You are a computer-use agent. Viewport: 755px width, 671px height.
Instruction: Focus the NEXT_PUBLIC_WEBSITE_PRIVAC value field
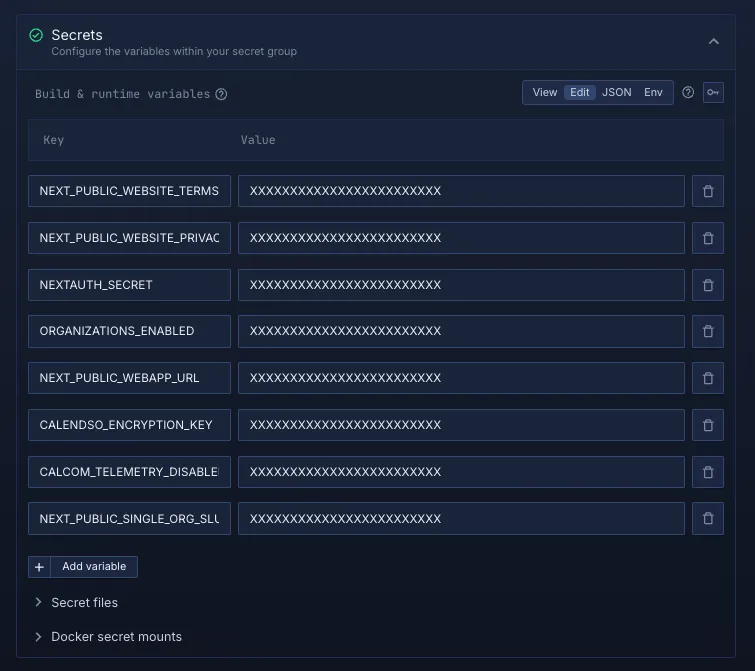click(461, 238)
